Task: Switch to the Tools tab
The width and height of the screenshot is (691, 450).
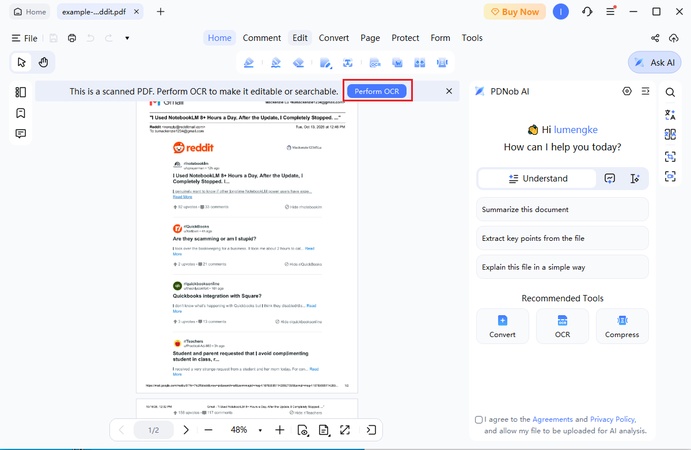Action: pyautogui.click(x=472, y=38)
